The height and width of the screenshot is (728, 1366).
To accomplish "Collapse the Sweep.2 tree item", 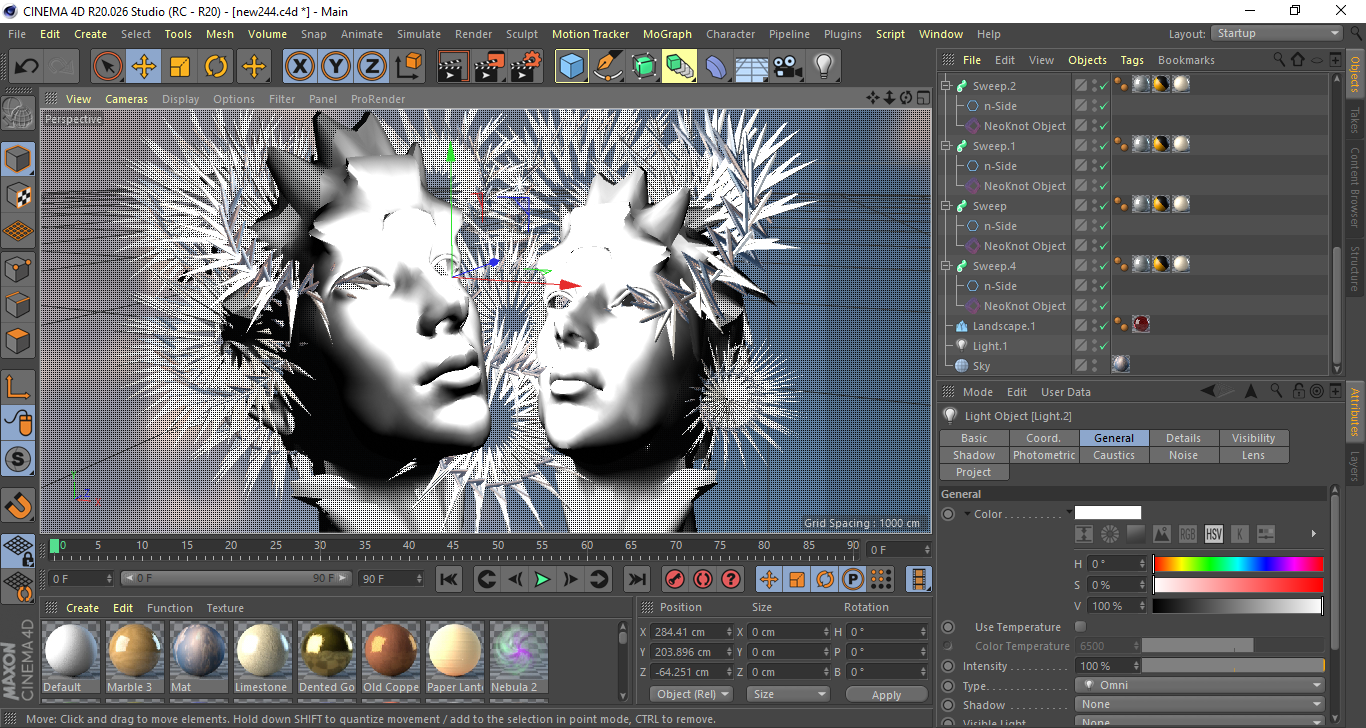I will [946, 86].
